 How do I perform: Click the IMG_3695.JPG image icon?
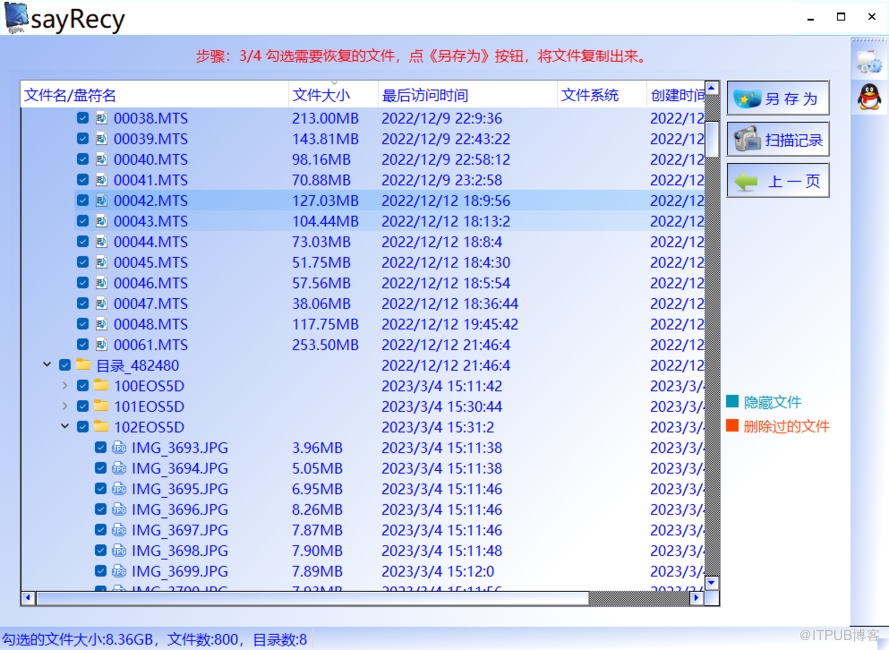[119, 488]
